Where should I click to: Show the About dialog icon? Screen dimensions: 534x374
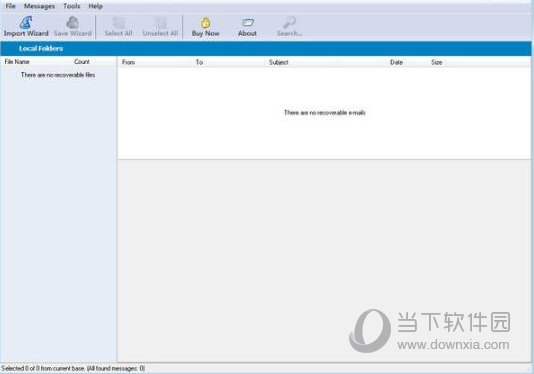pos(247,27)
